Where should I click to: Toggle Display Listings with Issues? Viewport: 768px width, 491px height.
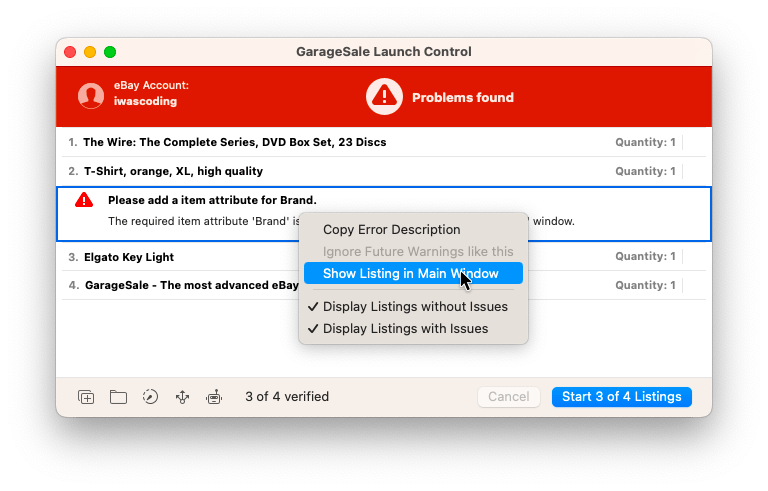[x=413, y=329]
